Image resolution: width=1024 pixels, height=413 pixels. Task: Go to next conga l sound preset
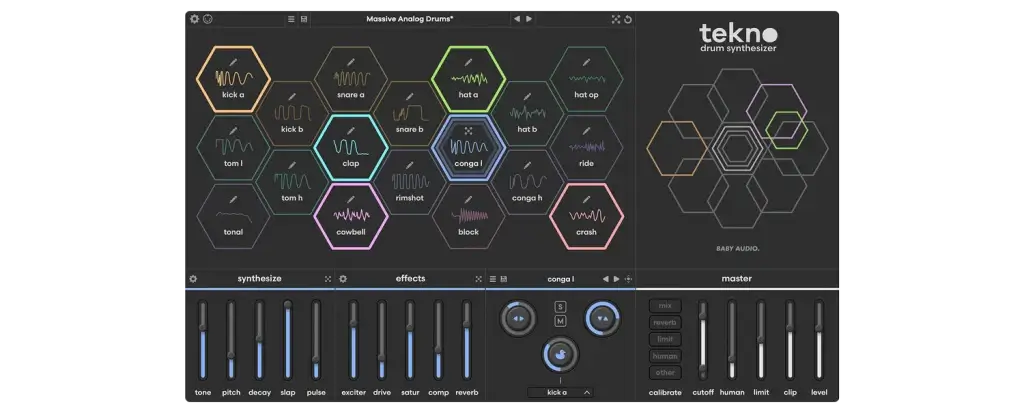616,279
